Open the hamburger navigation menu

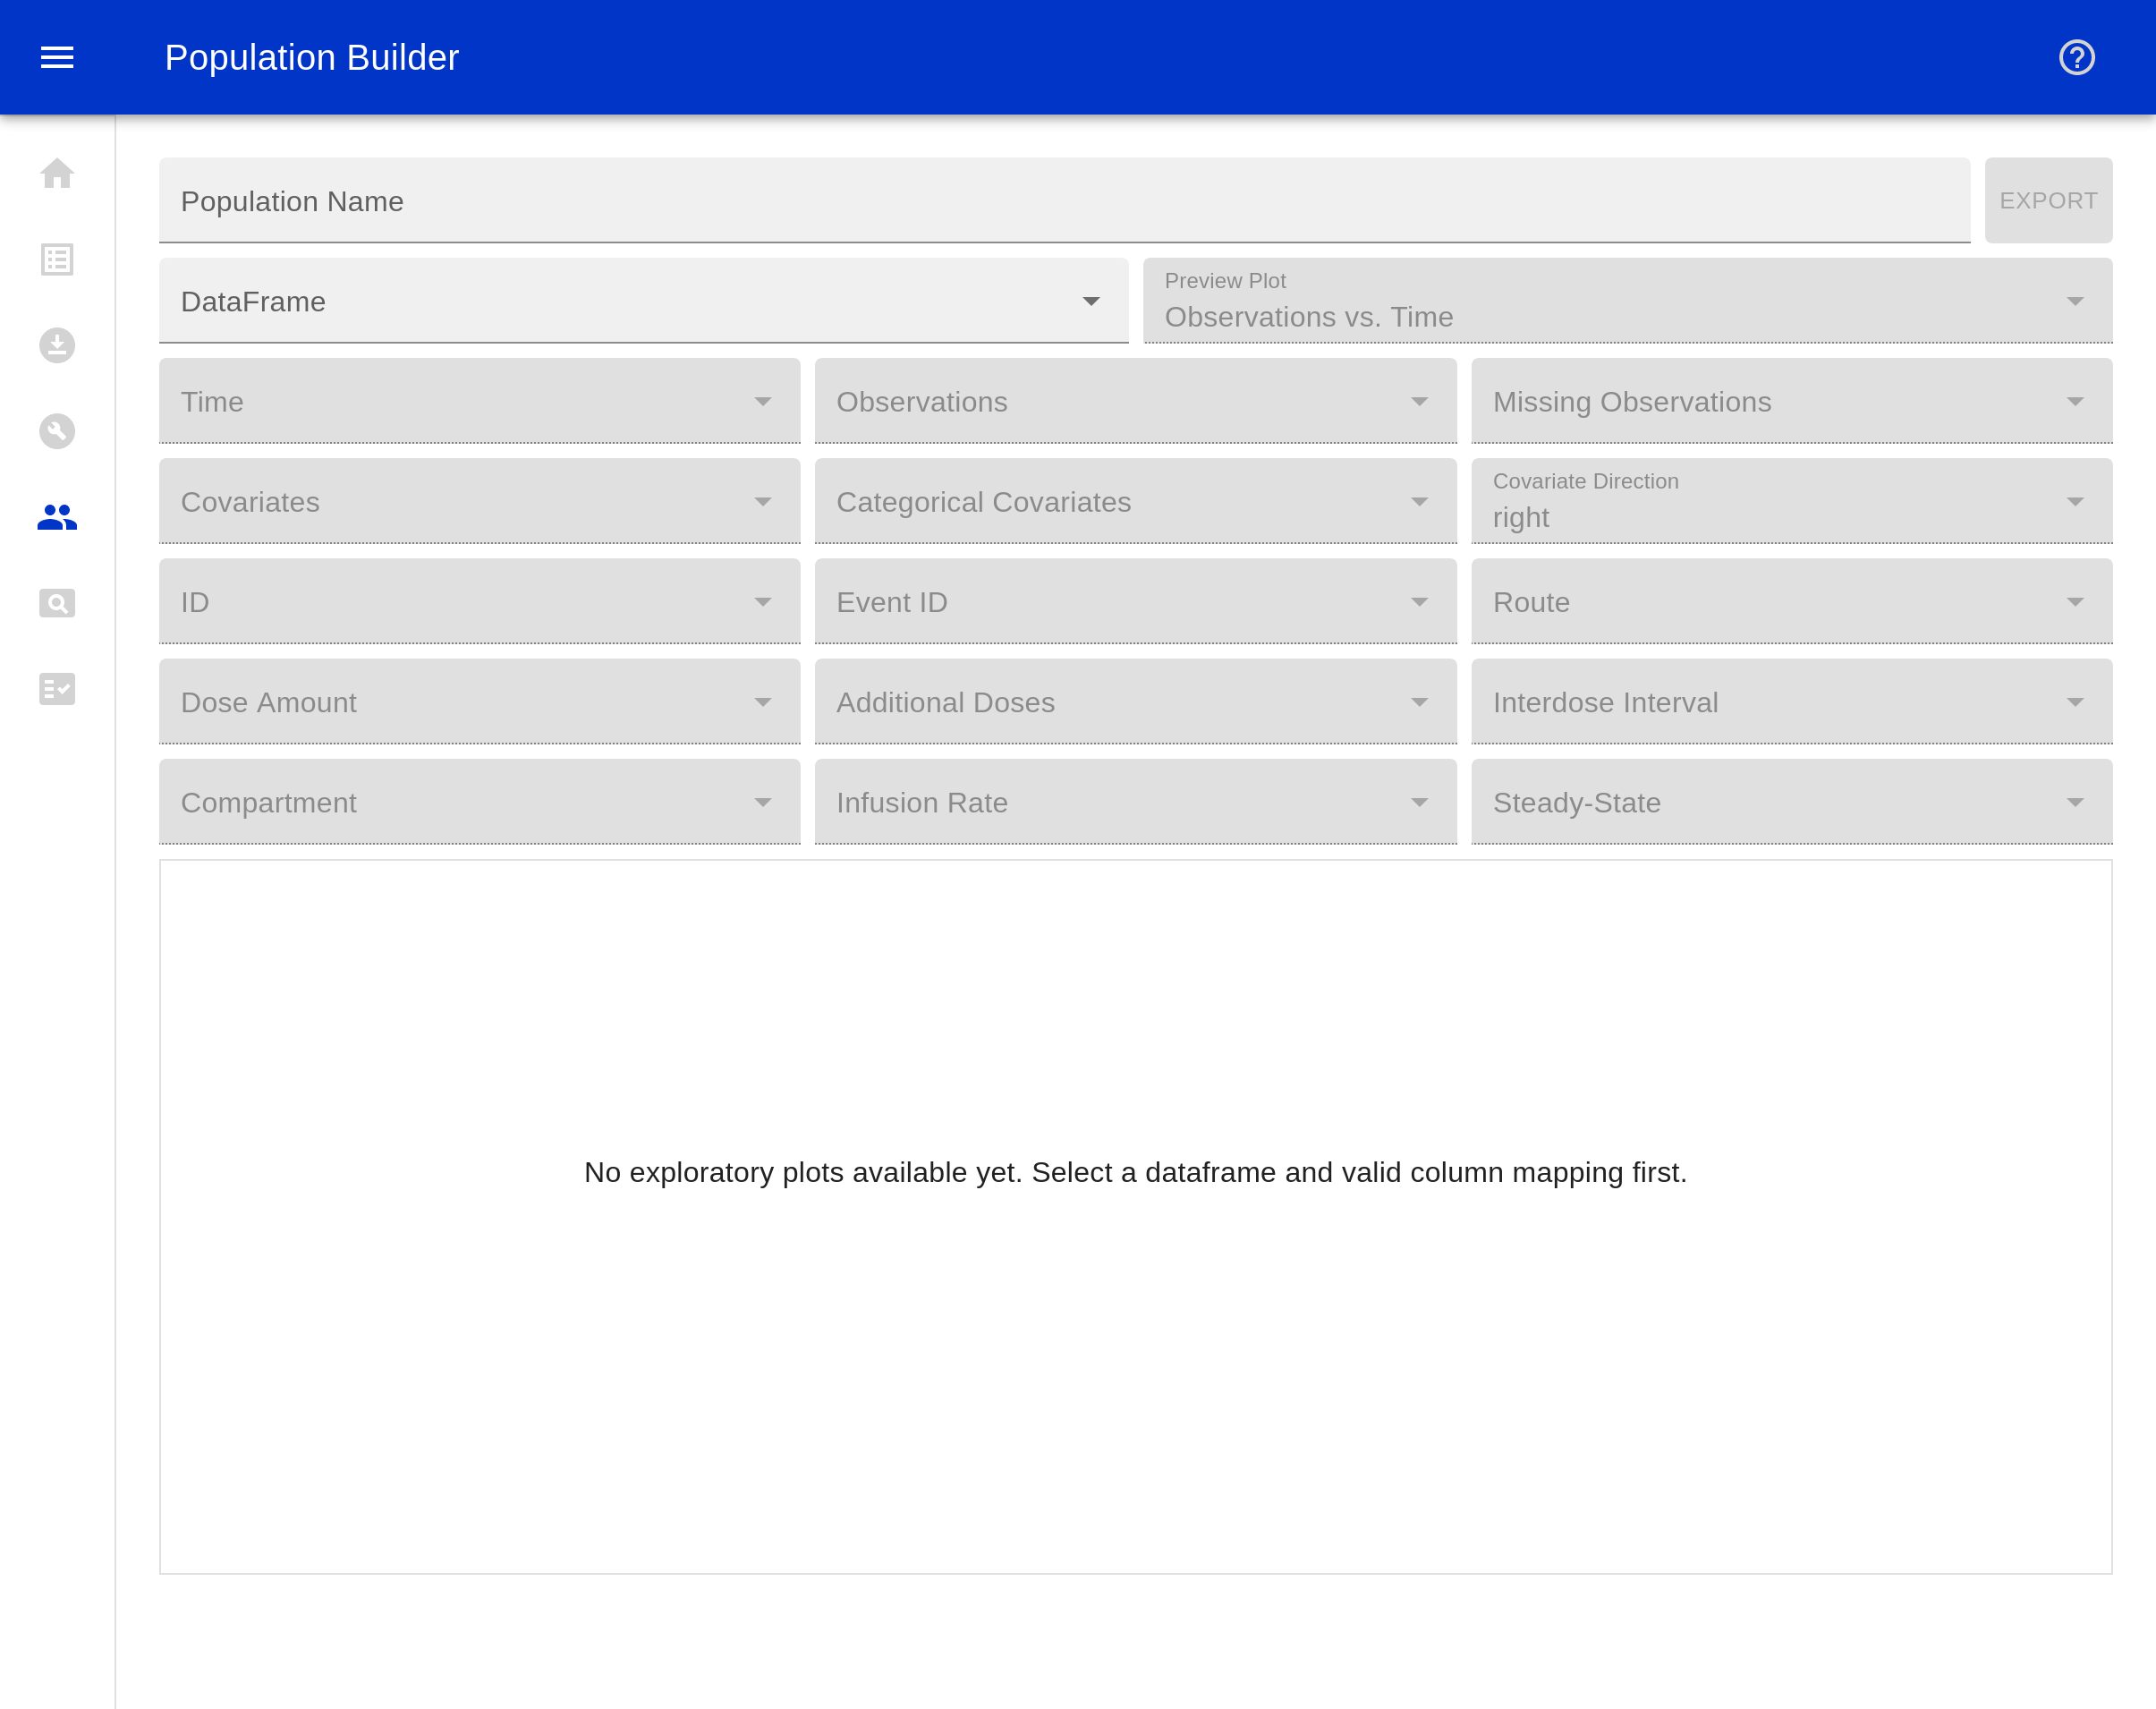click(x=57, y=57)
